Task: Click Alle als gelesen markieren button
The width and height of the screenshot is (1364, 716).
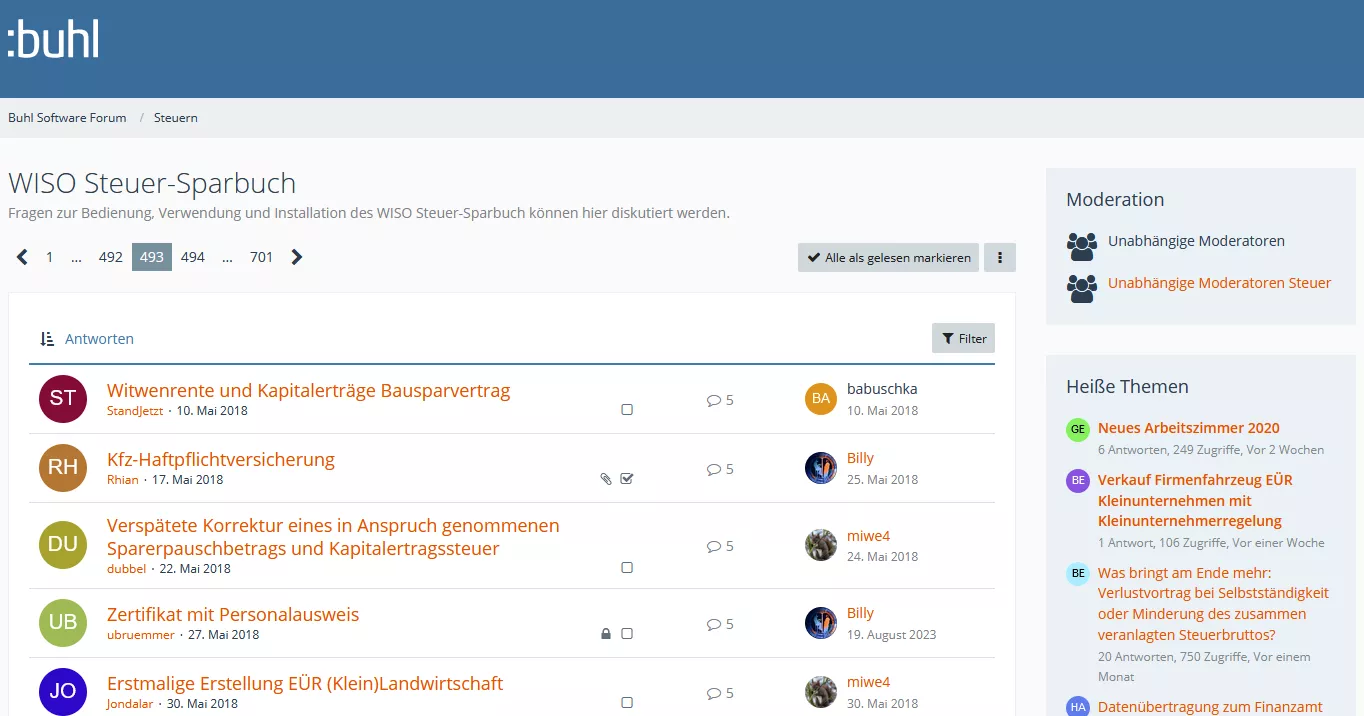Action: (x=888, y=257)
